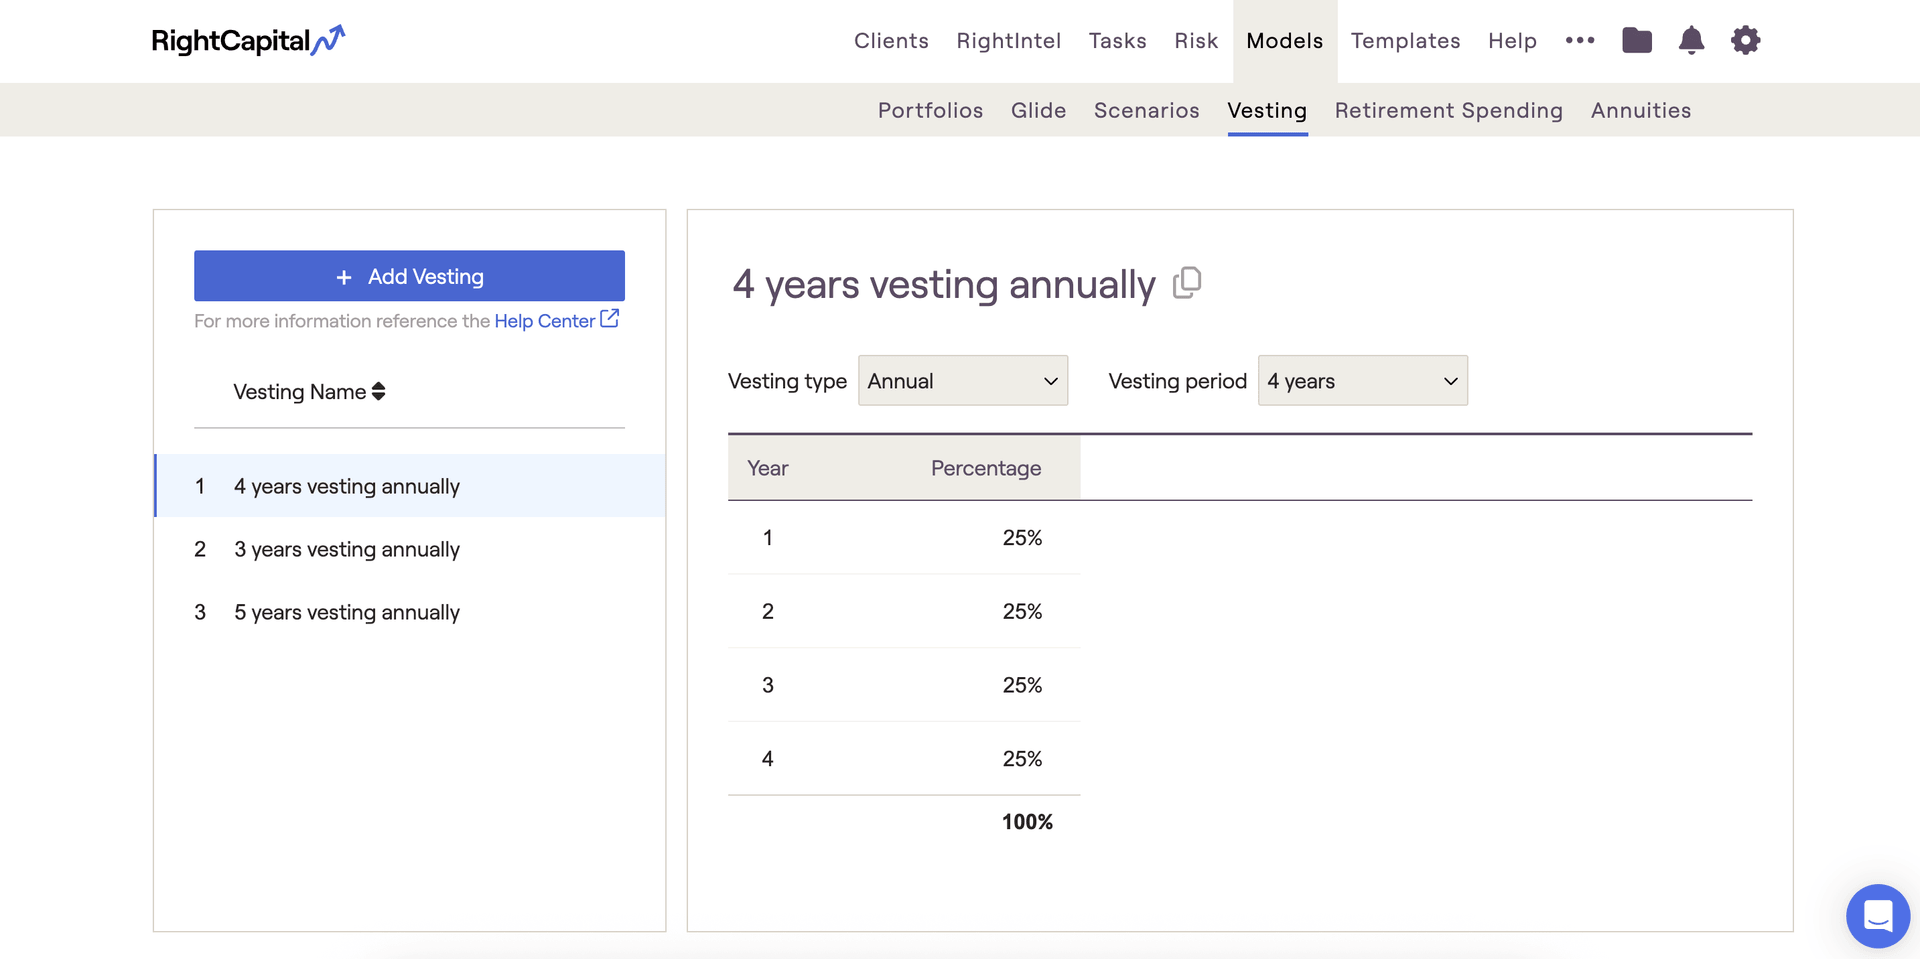Screen dimensions: 1920x959
Task: Switch to Retirement Spending tab
Action: click(1448, 110)
